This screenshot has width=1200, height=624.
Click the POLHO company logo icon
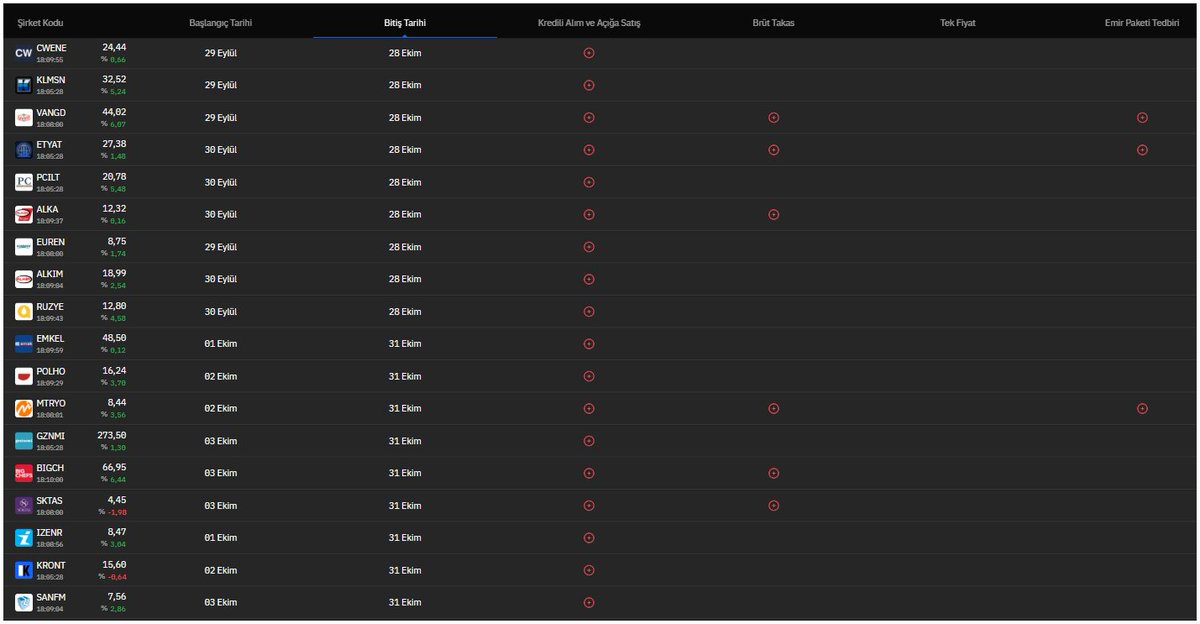24,377
